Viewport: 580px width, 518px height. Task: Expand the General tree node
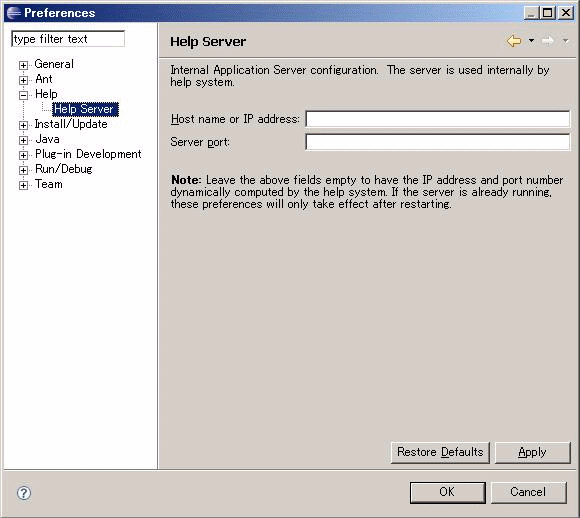click(x=23, y=65)
